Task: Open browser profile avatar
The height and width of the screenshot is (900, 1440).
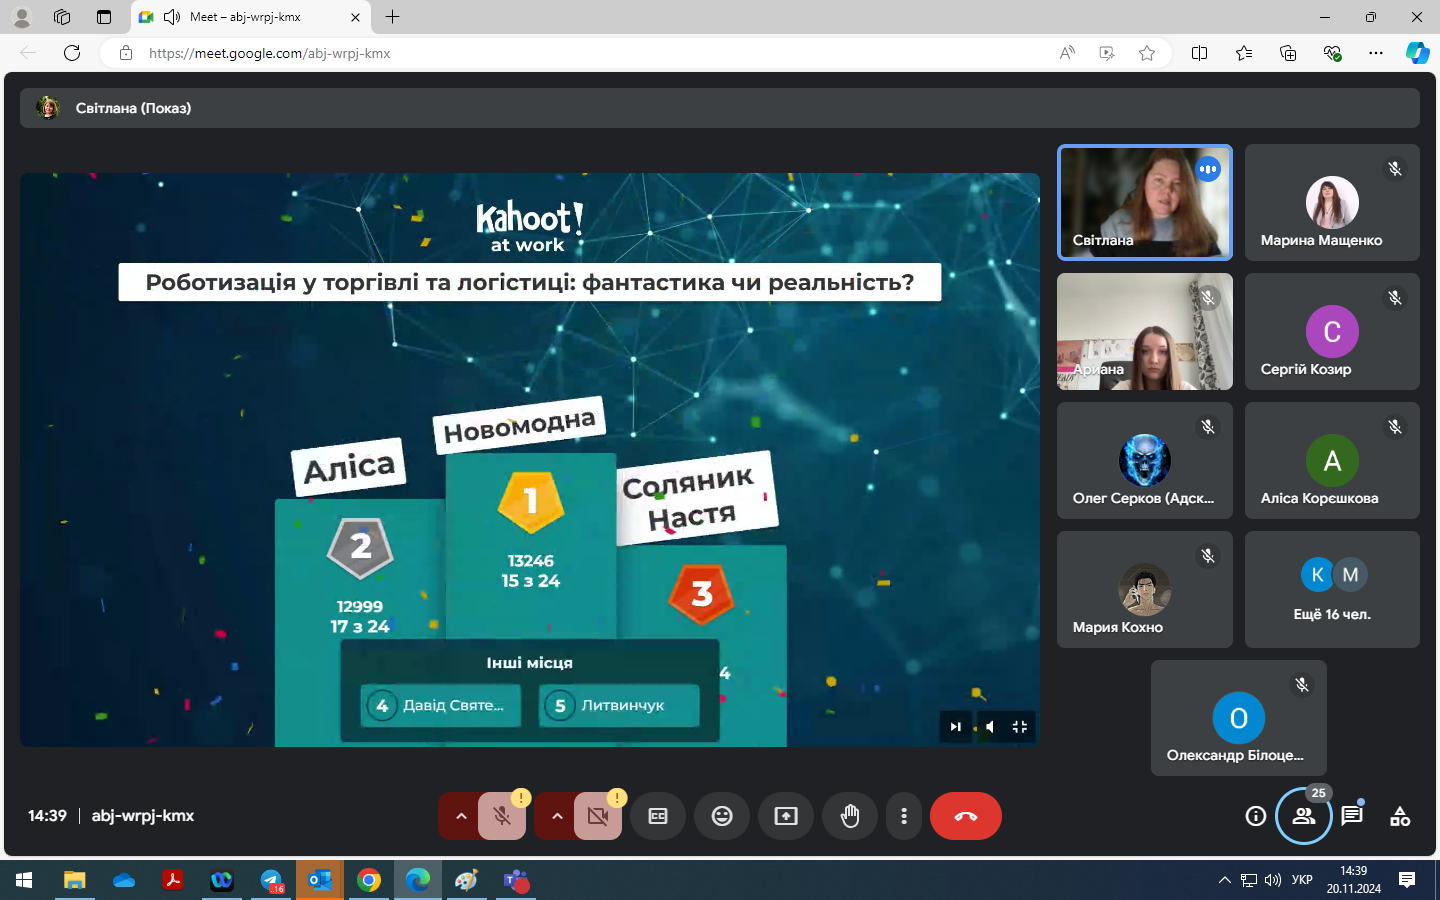Action: [22, 17]
